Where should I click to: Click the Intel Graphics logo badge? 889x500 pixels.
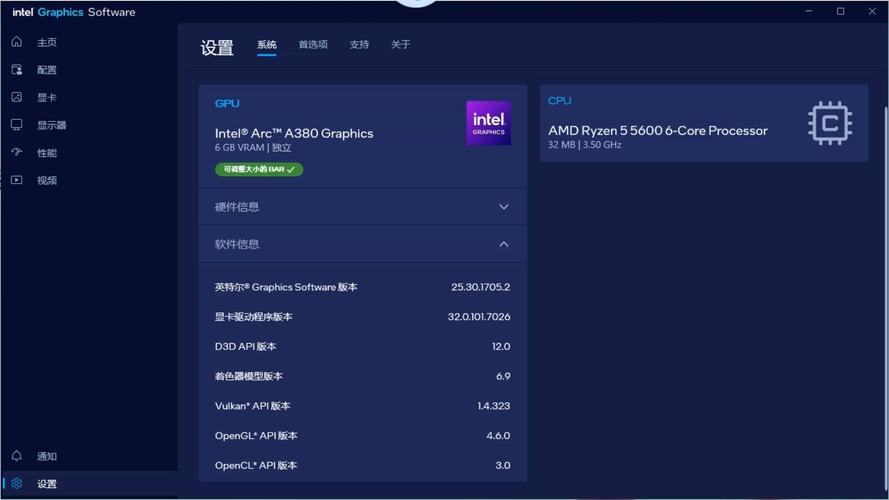pyautogui.click(x=488, y=123)
